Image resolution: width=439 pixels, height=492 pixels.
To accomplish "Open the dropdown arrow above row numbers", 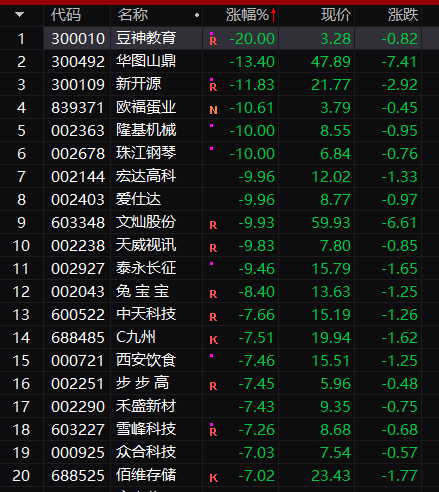I will pos(19,14).
